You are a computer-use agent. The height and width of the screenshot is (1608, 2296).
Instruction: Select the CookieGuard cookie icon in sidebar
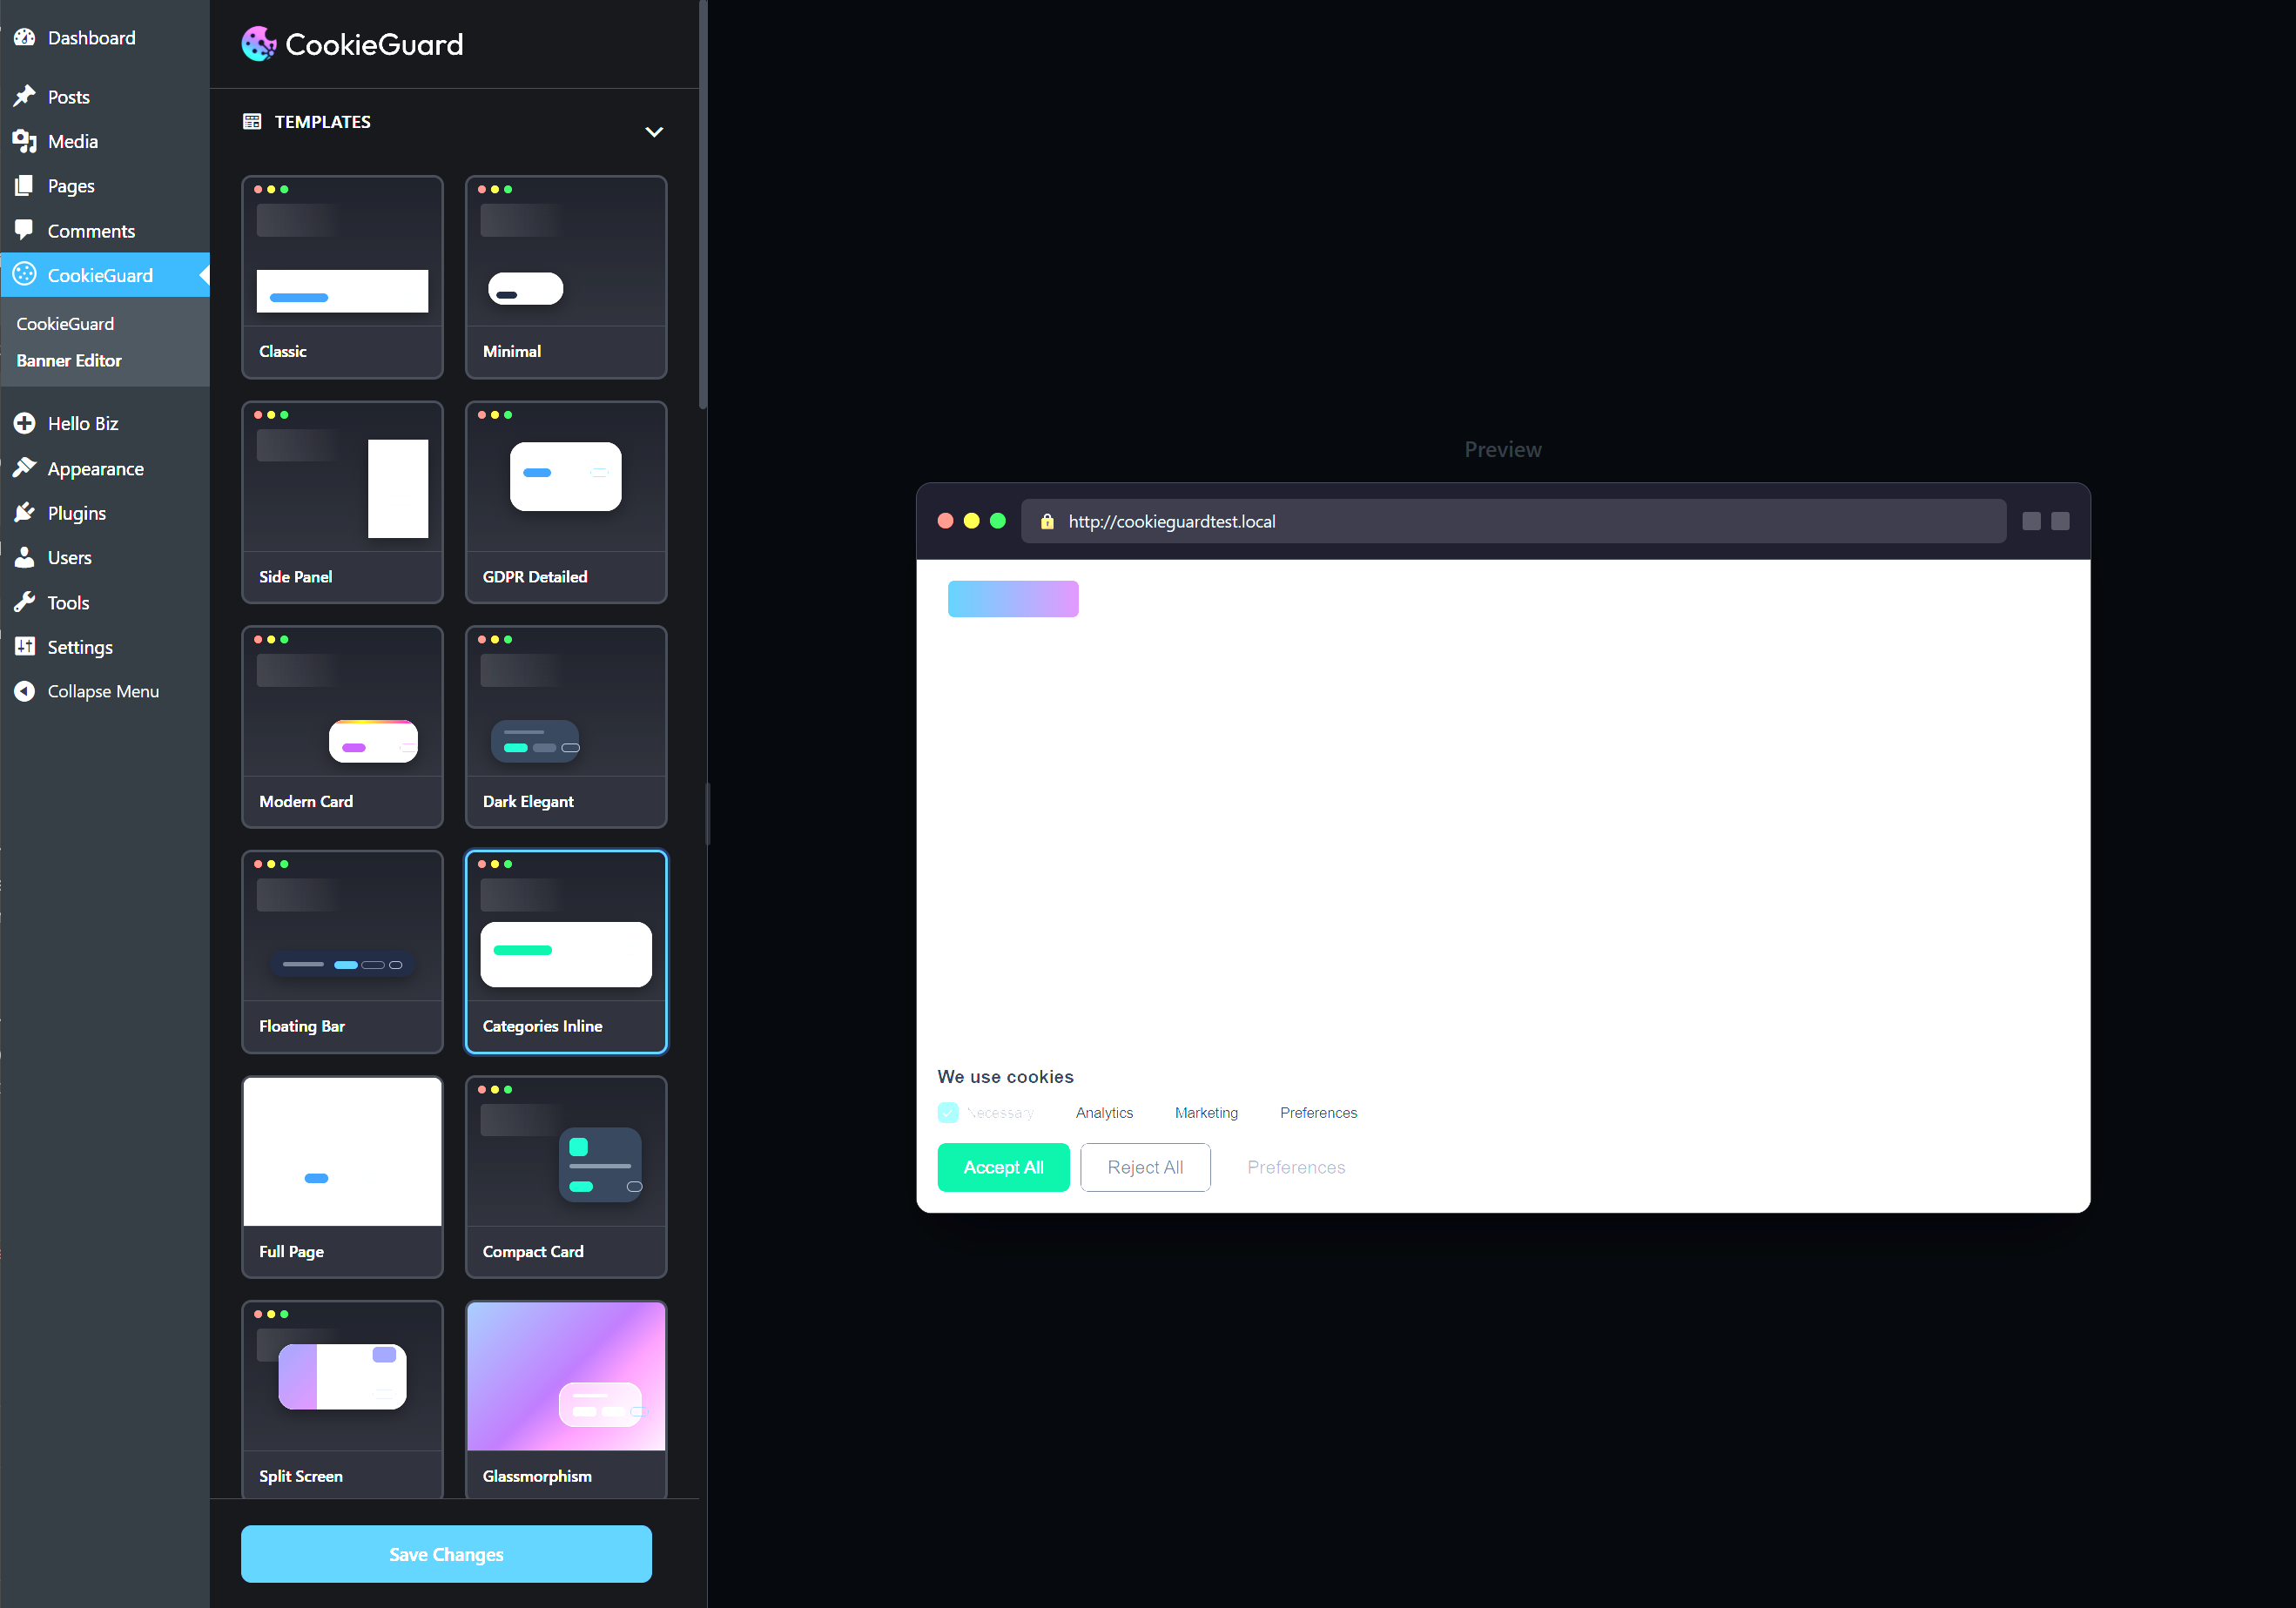[x=25, y=275]
